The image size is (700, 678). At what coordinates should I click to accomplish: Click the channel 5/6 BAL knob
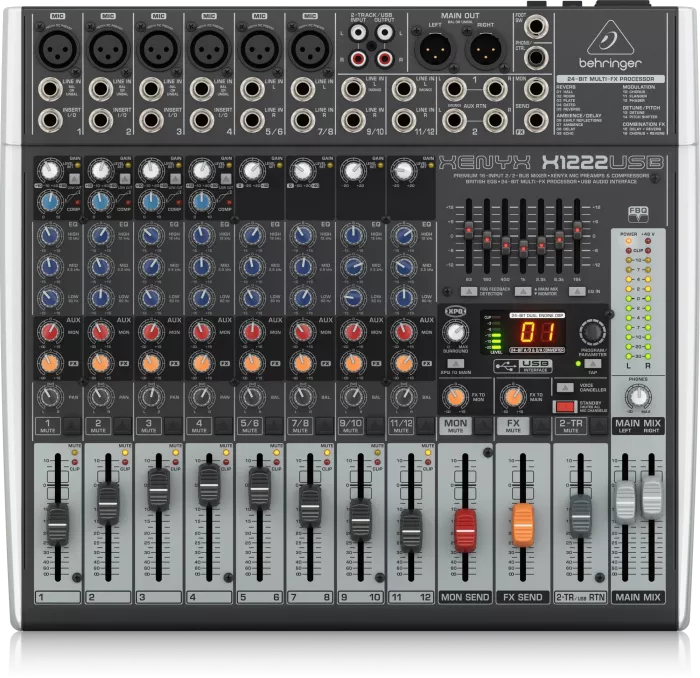pyautogui.click(x=252, y=396)
